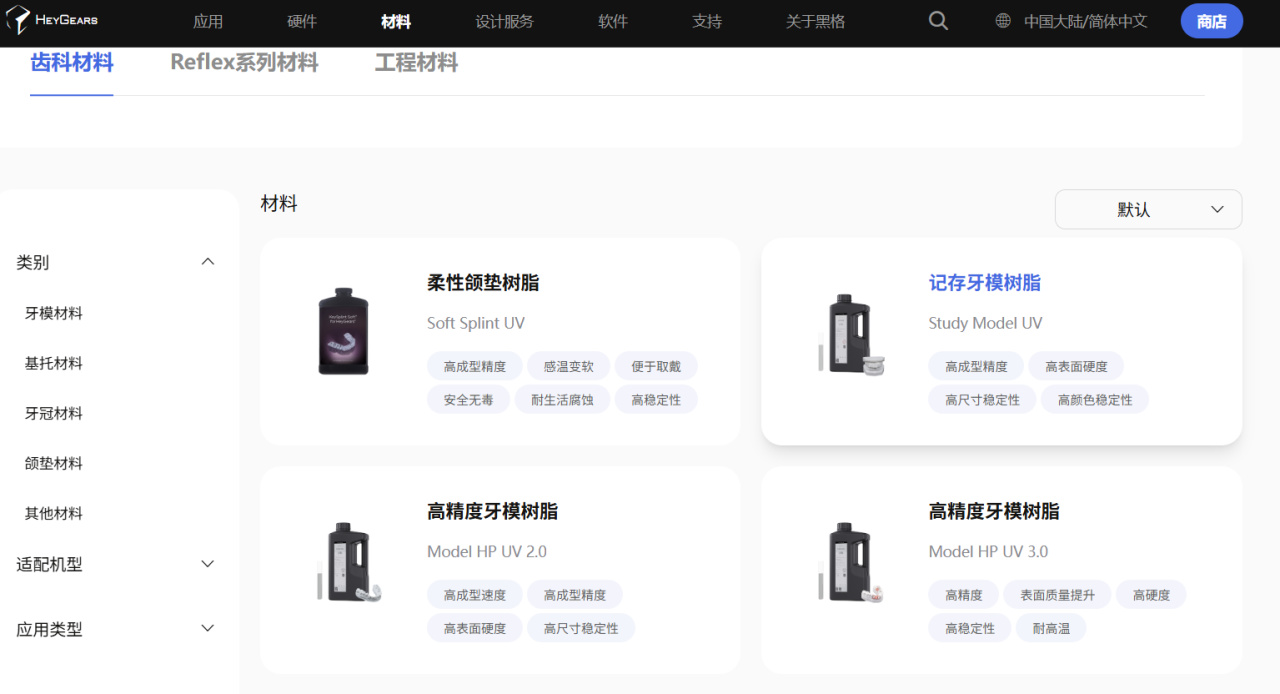Open the 应用 menu
Image resolution: width=1280 pixels, height=694 pixels.
coord(208,21)
